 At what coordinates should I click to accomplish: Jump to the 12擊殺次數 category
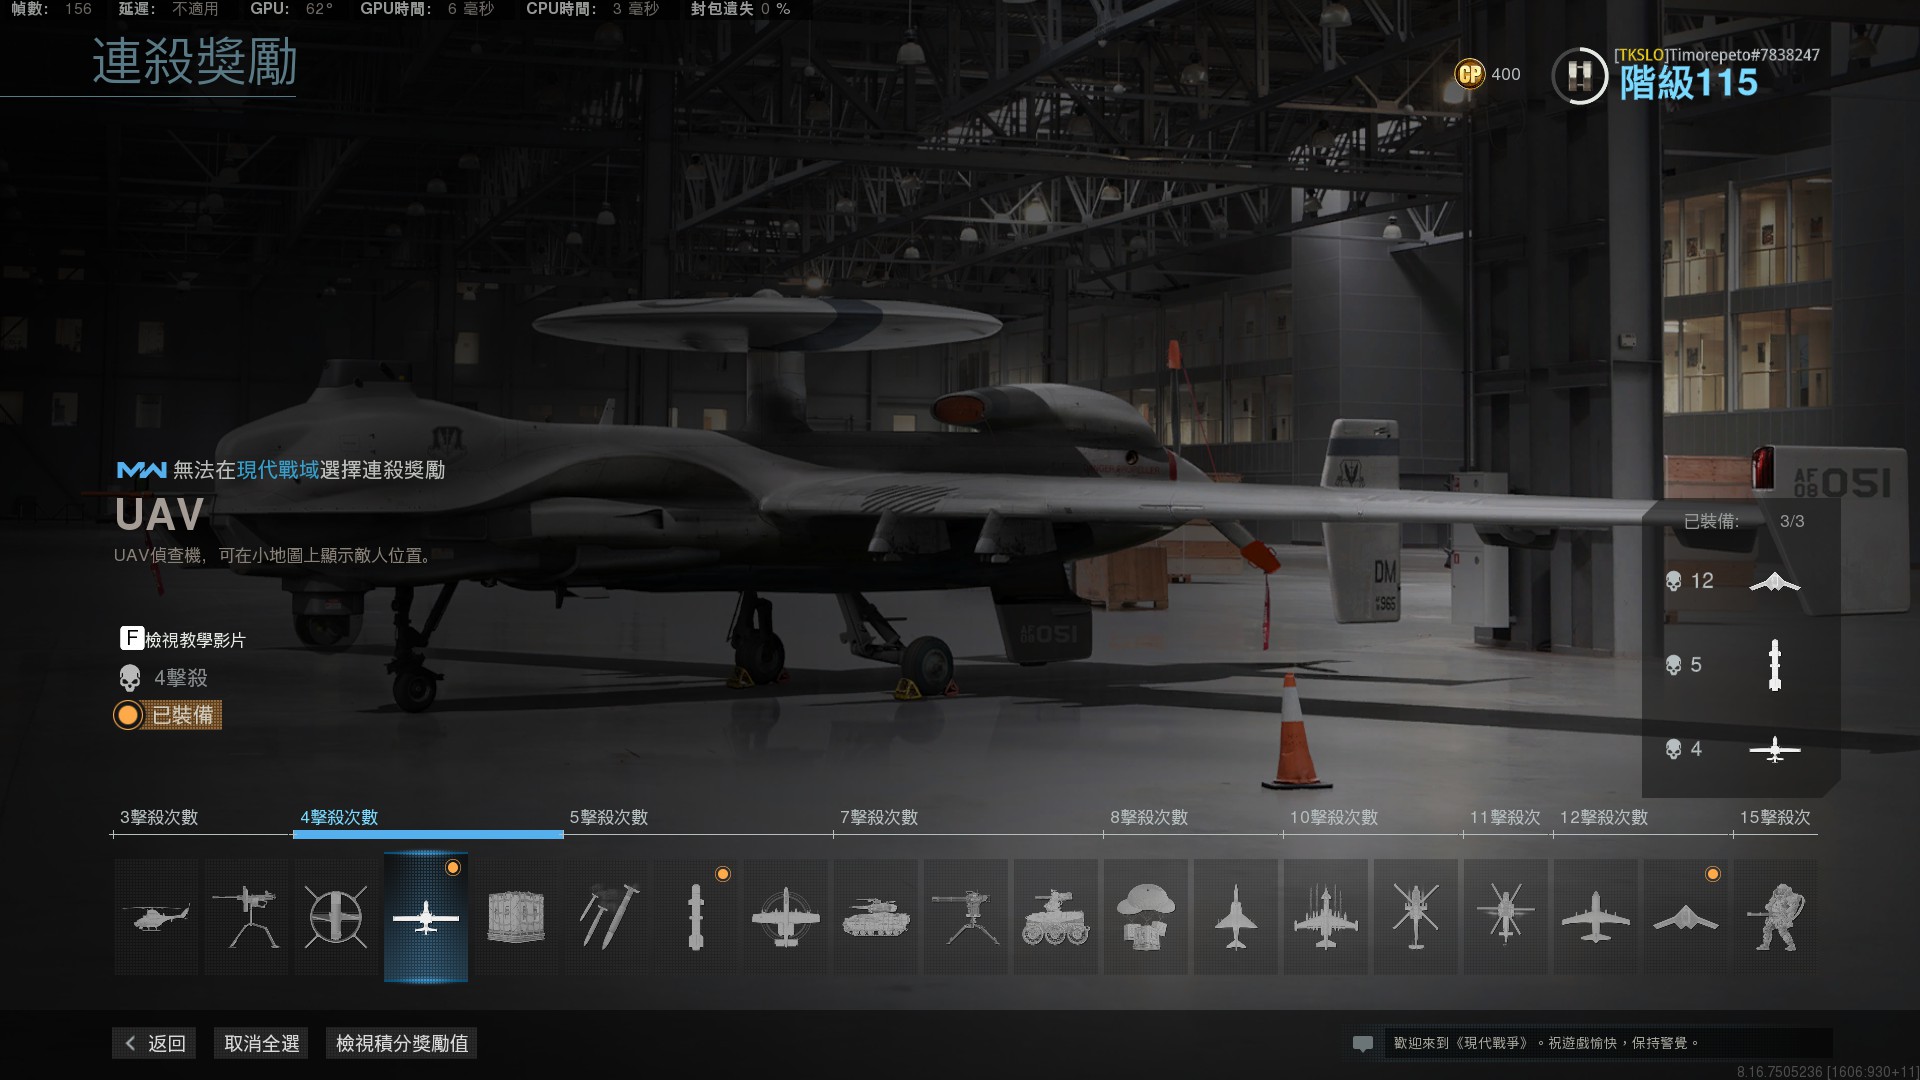[x=1604, y=817]
